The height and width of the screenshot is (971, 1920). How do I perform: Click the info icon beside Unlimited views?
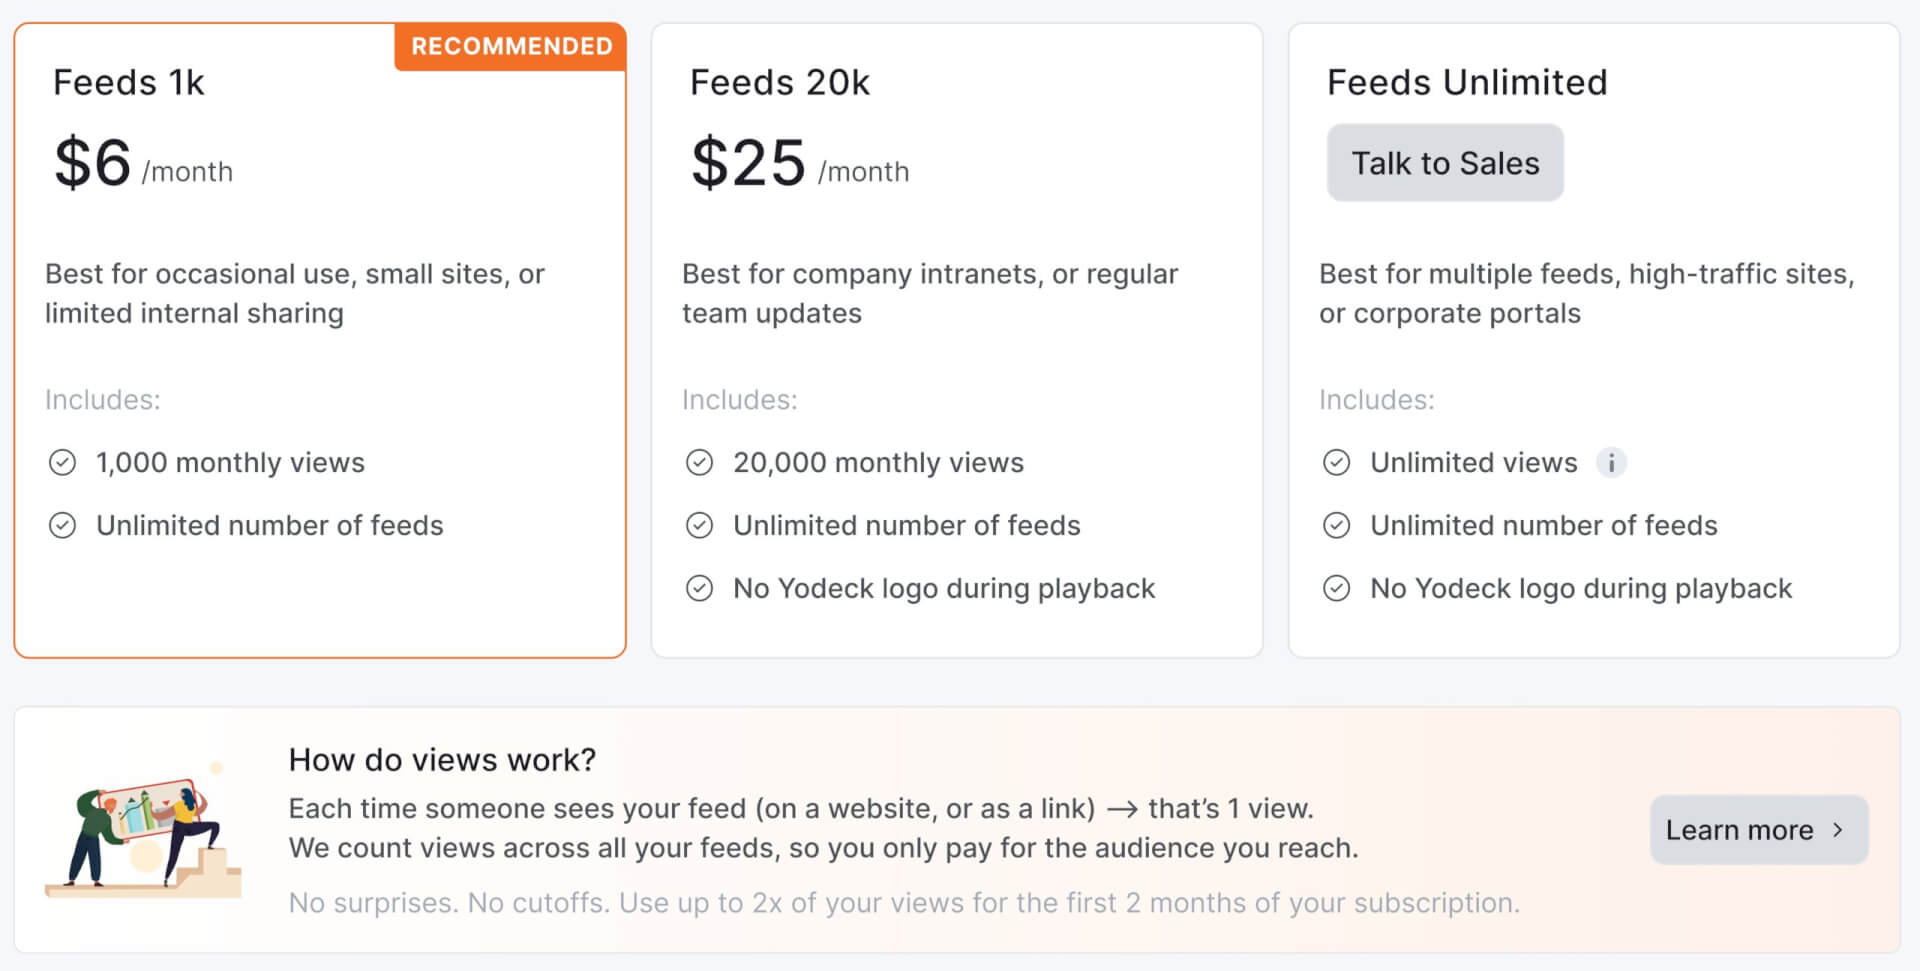pos(1611,463)
